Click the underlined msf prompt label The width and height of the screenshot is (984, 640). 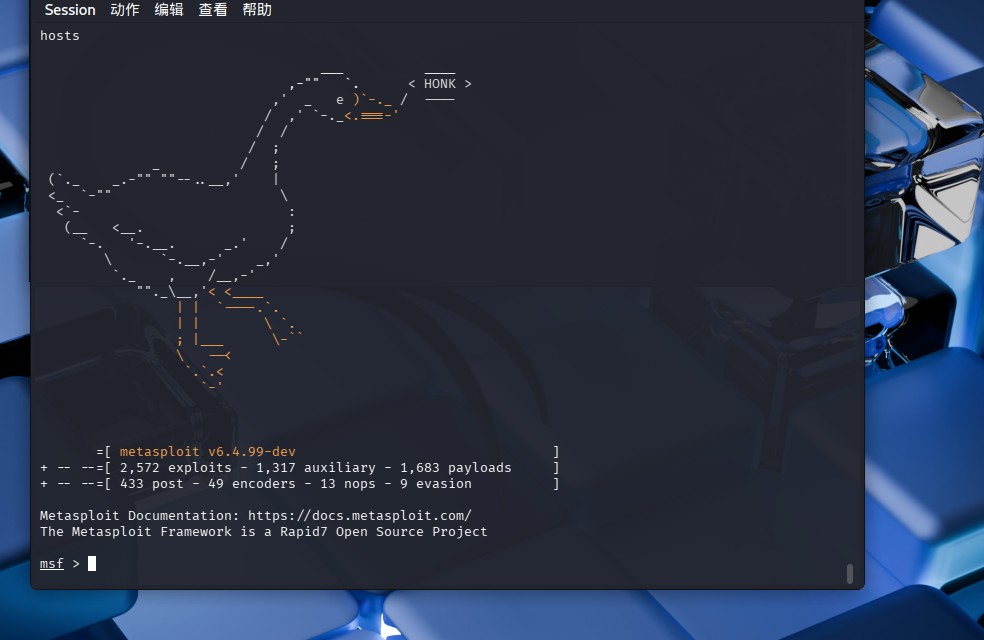coord(51,563)
